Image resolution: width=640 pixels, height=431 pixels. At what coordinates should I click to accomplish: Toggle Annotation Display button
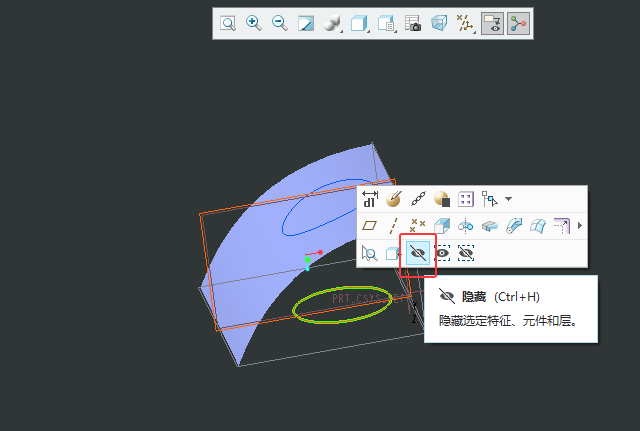[492, 23]
